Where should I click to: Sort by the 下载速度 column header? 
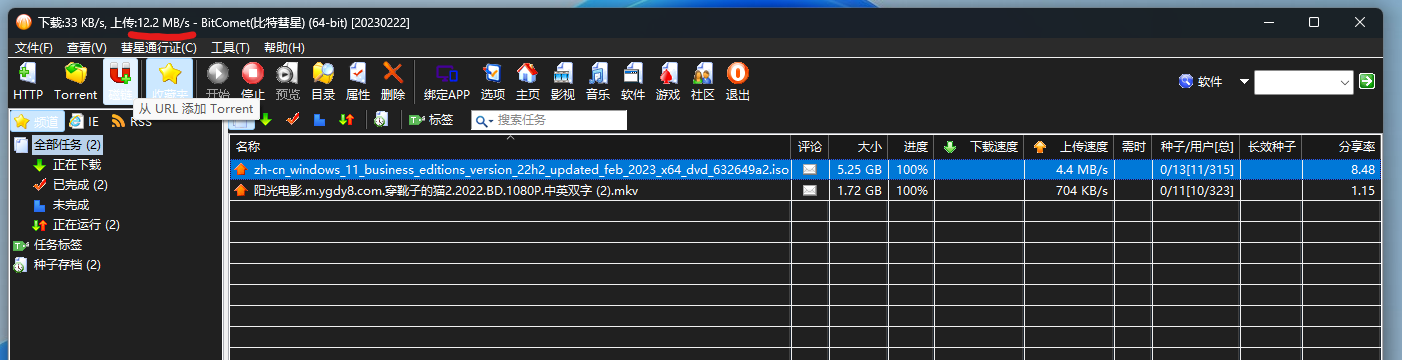click(979, 147)
